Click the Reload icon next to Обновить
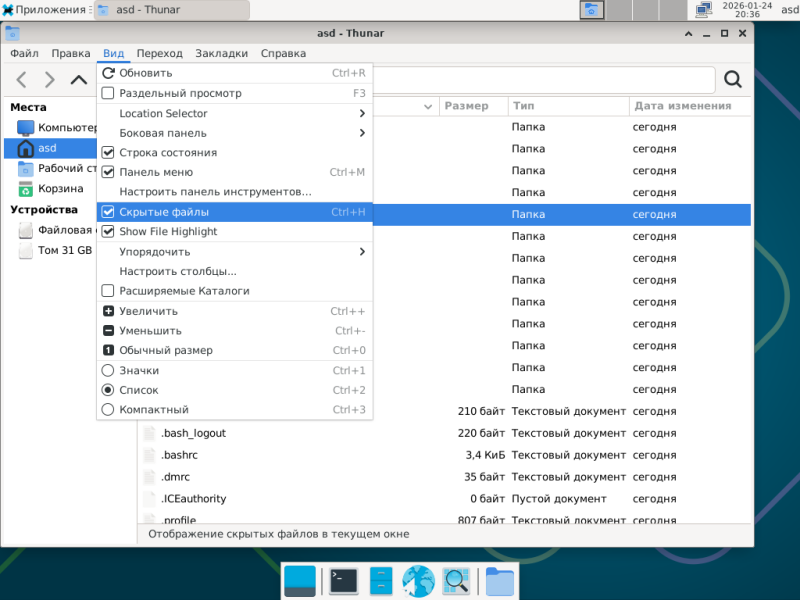 pyautogui.click(x=108, y=73)
